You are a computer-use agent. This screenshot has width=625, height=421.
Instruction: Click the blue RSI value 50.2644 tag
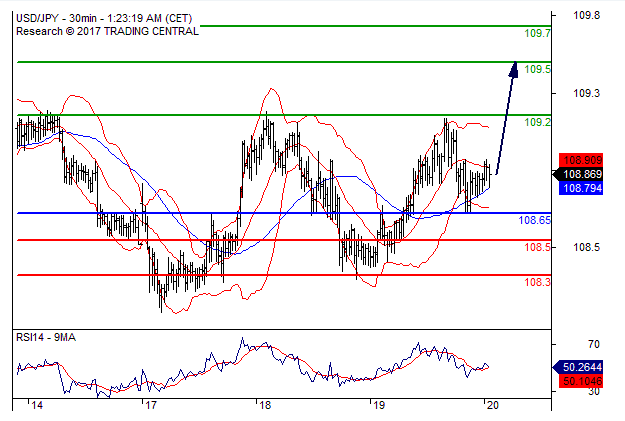click(578, 367)
